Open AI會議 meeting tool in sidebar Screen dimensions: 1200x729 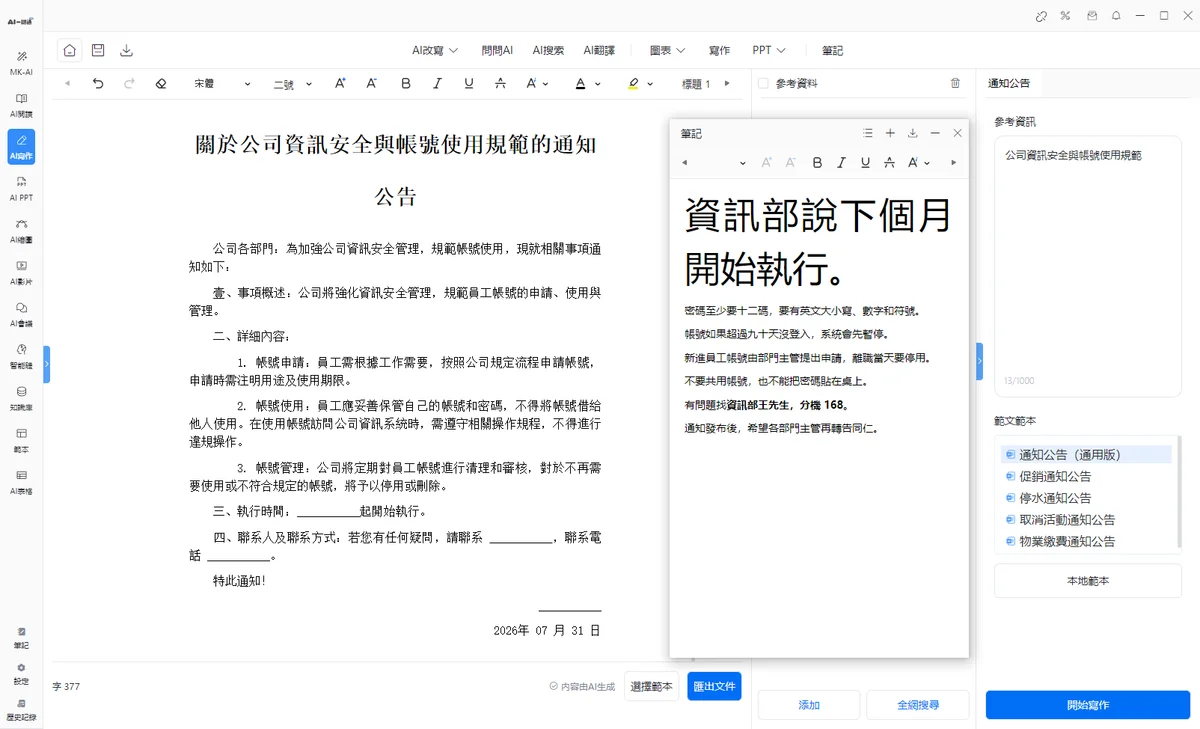click(x=21, y=315)
